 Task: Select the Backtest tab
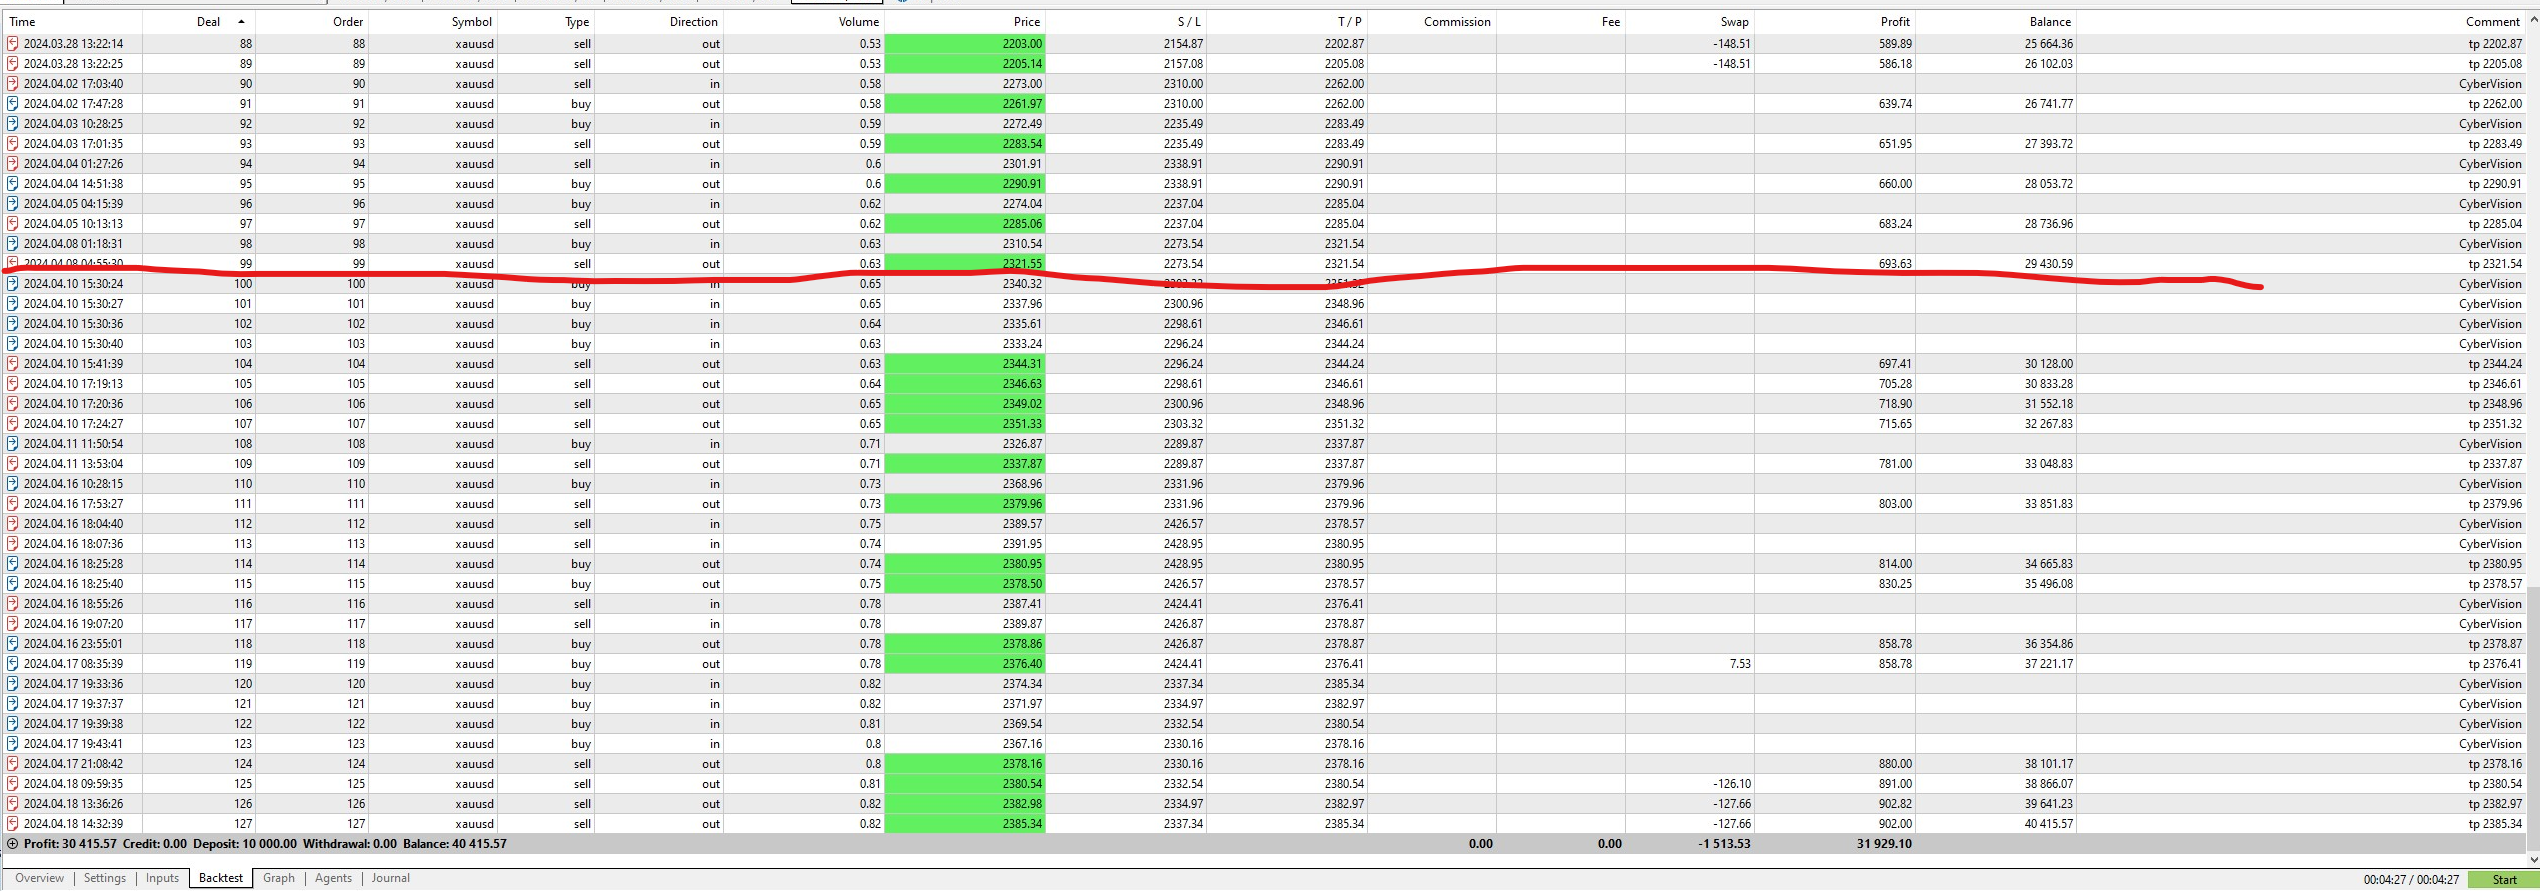221,878
